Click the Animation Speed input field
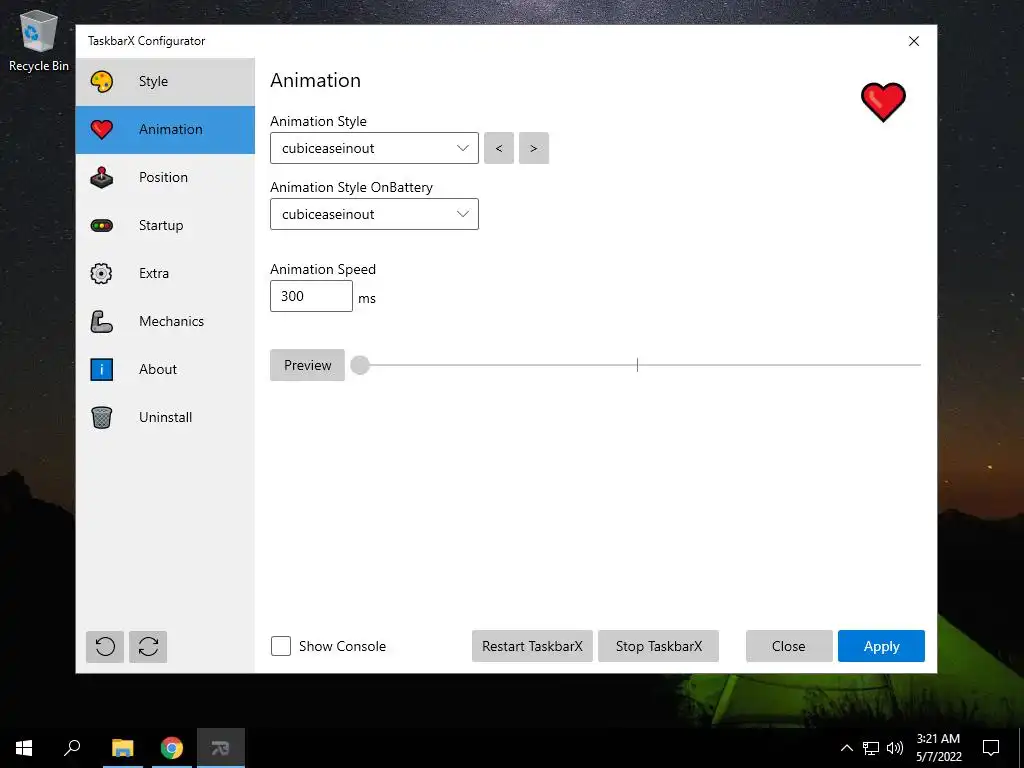The width and height of the screenshot is (1024, 768). pyautogui.click(x=312, y=296)
